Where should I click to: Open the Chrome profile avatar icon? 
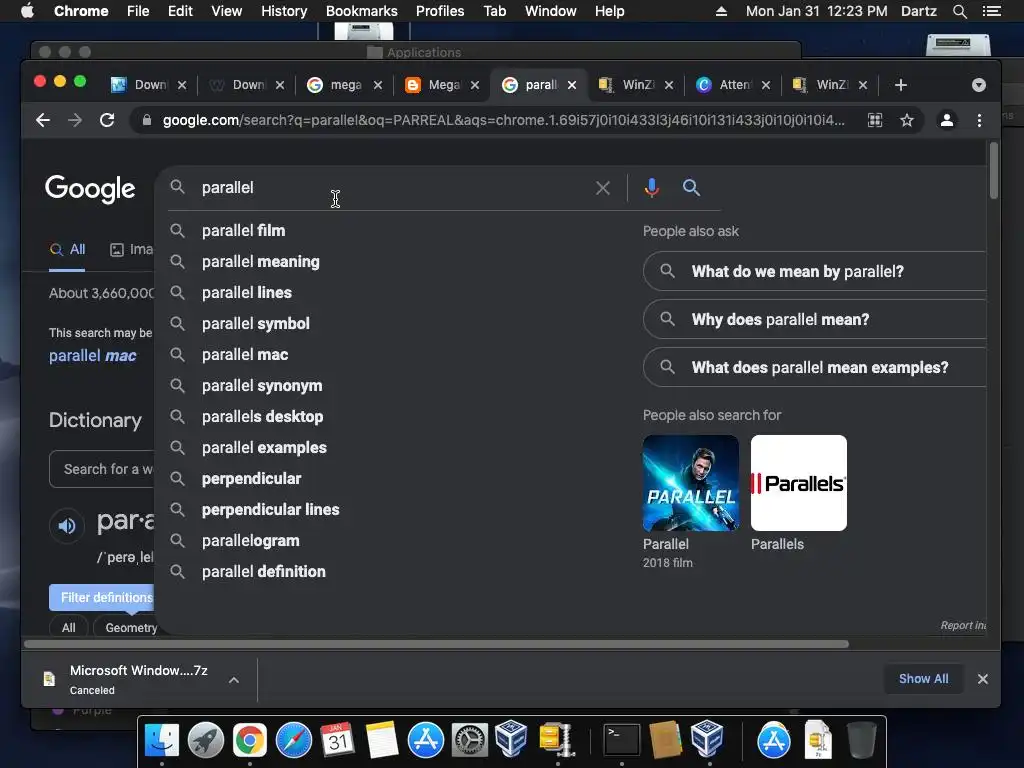point(946,120)
